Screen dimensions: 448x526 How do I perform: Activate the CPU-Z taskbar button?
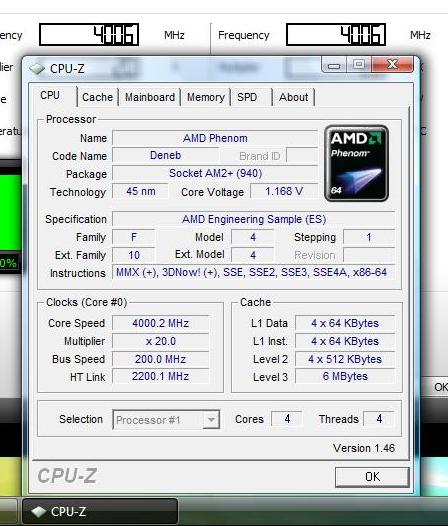[x=100, y=511]
